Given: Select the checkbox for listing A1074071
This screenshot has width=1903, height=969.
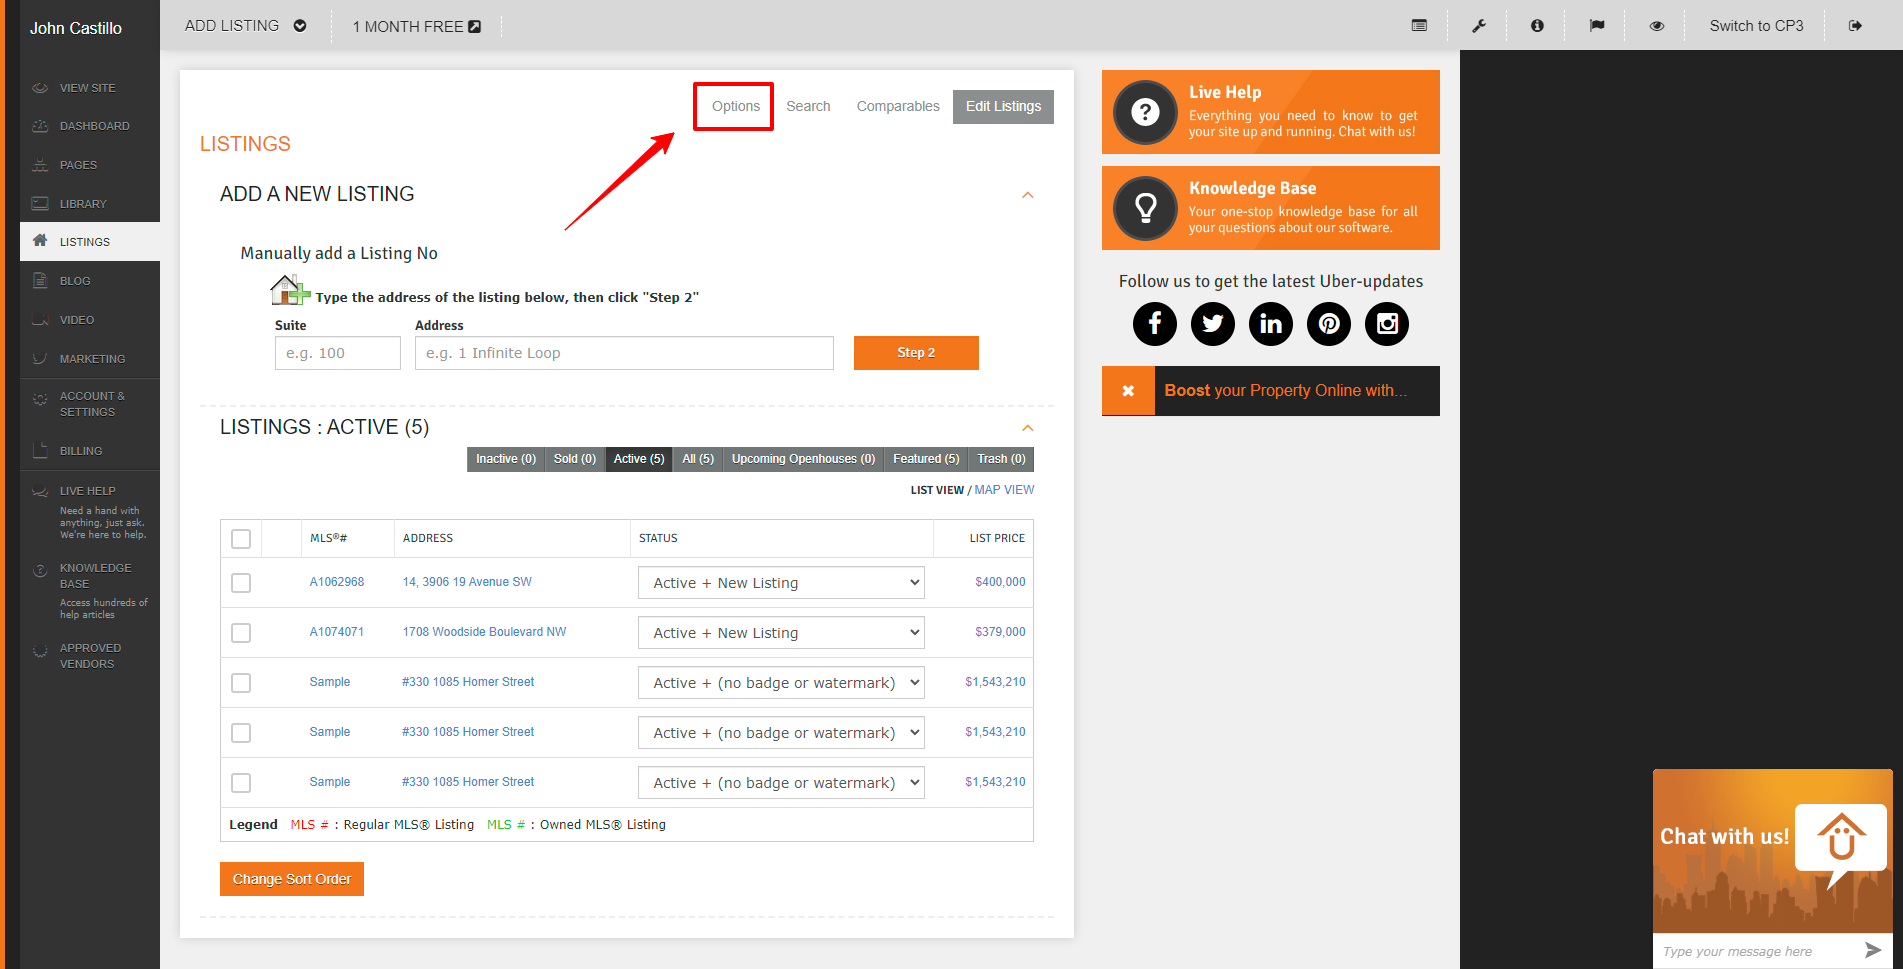Looking at the screenshot, I should point(241,633).
